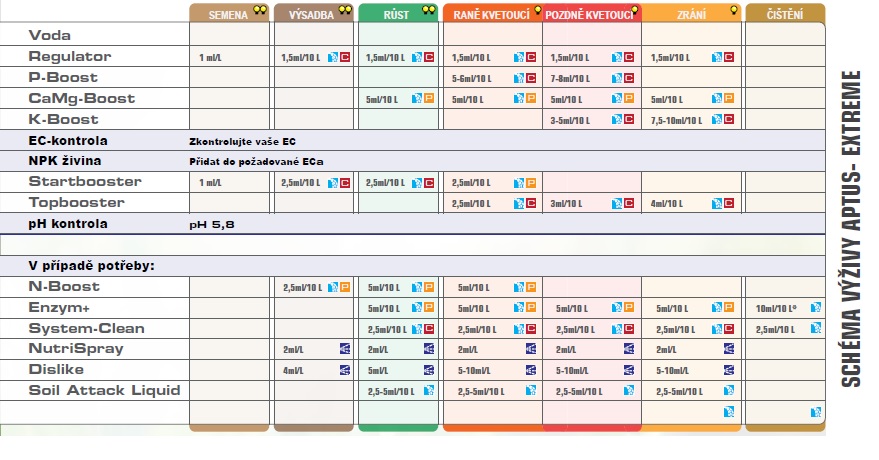Click the N-Boost row label
Image resolution: width=879 pixels, height=460 pixels.
coord(64,286)
